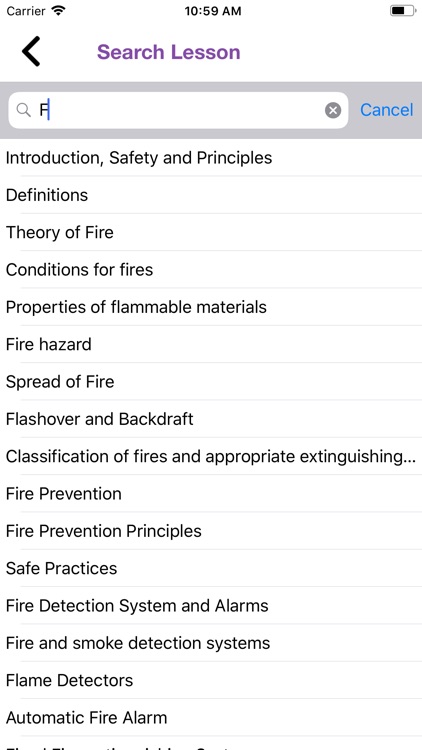This screenshot has width=422, height=750.
Task: Focus the search lesson text field
Action: tap(178, 110)
